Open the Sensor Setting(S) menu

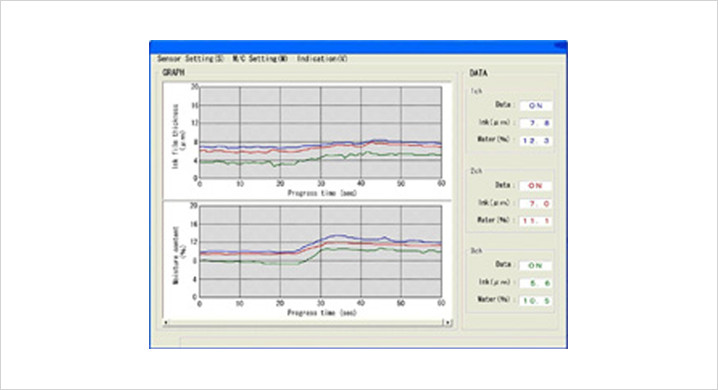pyautogui.click(x=190, y=59)
